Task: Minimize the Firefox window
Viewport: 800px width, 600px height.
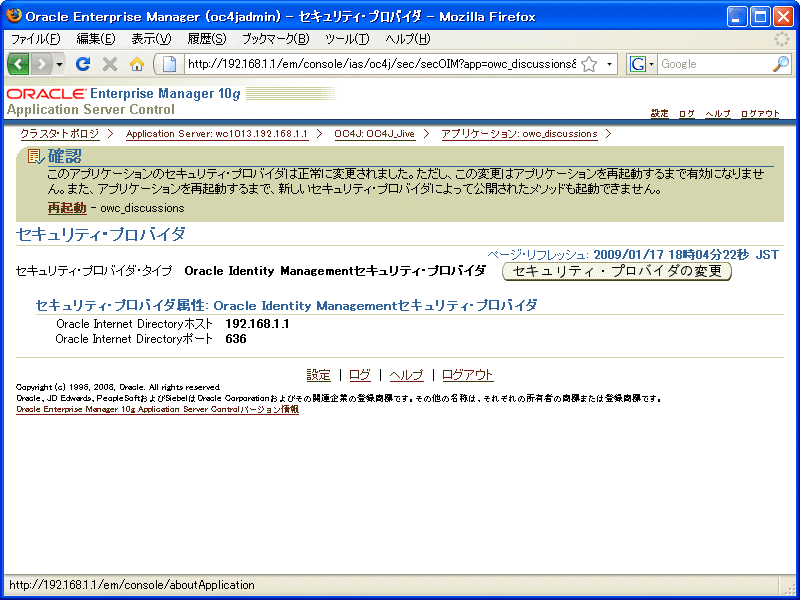Action: [736, 17]
